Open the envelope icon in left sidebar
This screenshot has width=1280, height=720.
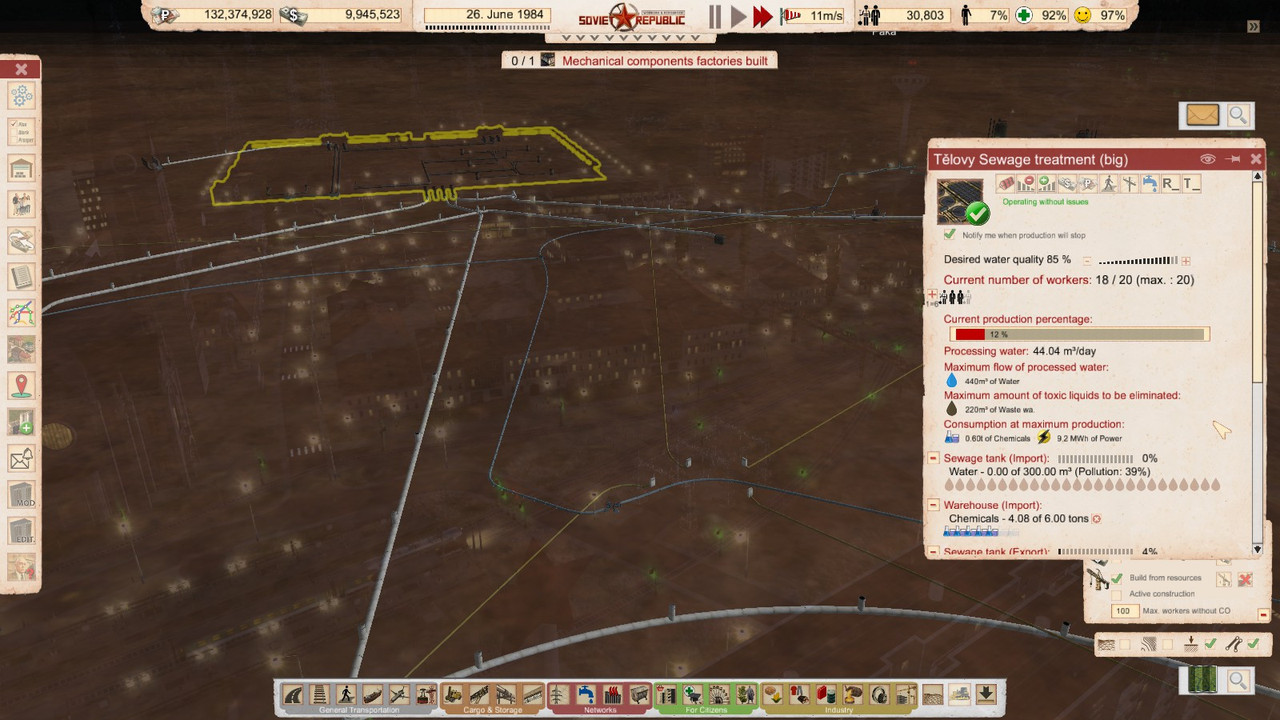pos(21,458)
